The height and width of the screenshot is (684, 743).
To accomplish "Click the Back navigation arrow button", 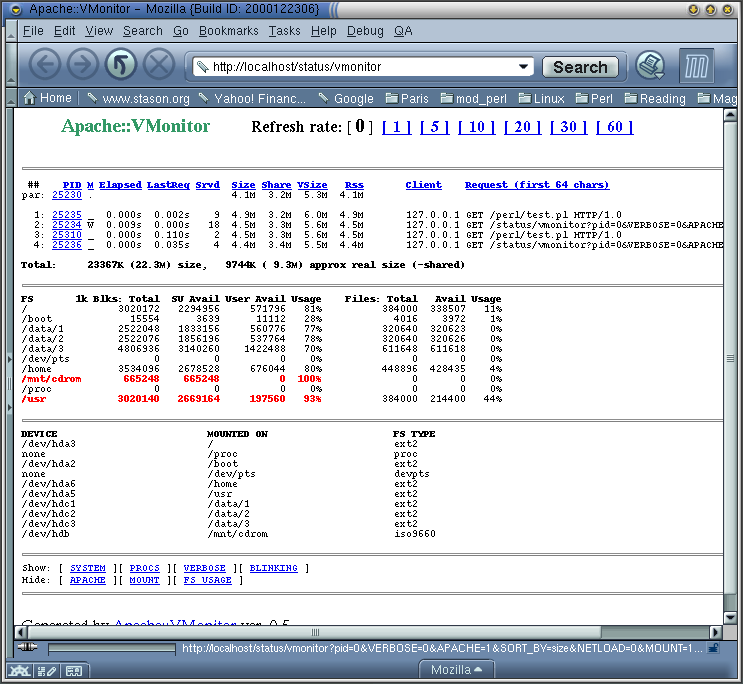I will pyautogui.click(x=45, y=66).
